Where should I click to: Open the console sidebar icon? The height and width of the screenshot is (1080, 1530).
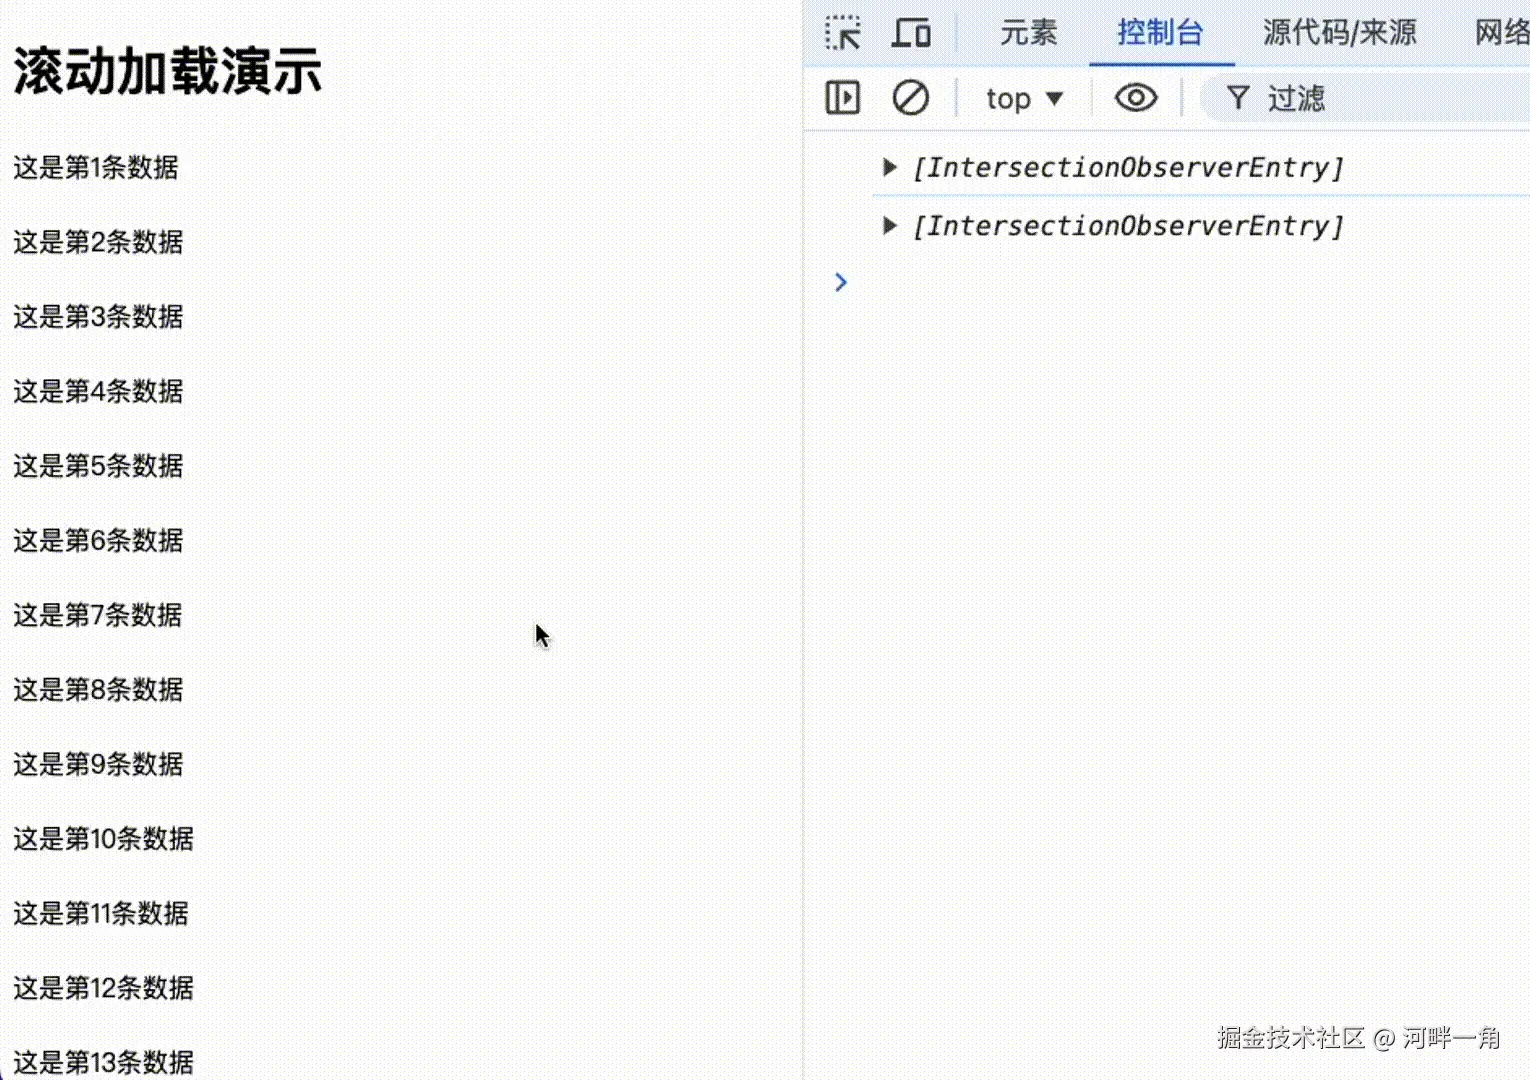[842, 97]
